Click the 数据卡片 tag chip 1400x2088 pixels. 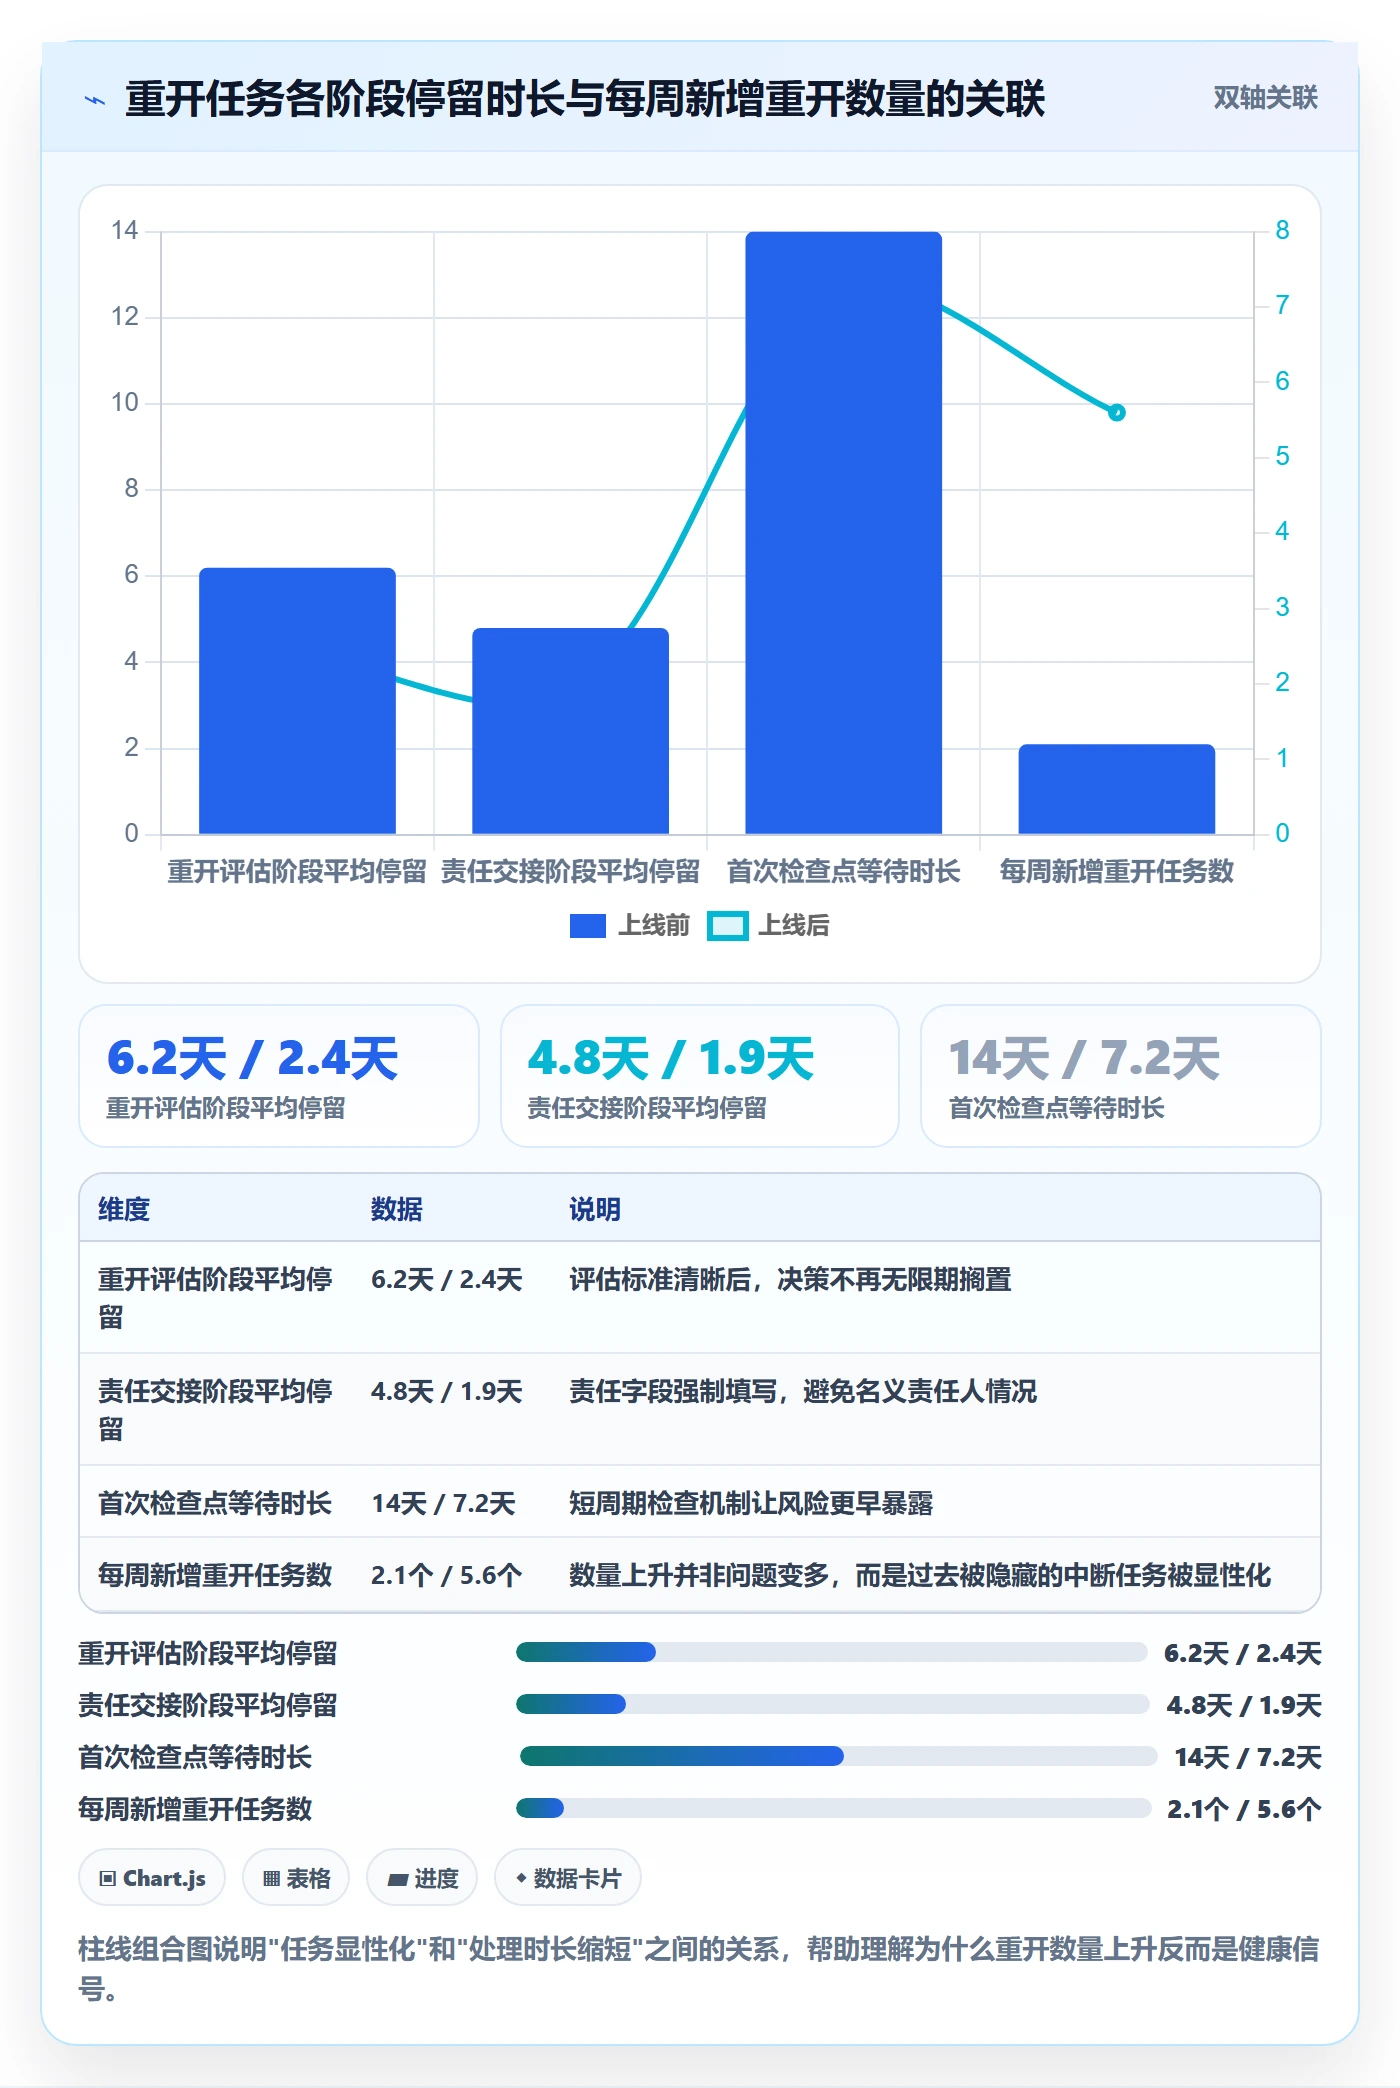[x=568, y=1878]
